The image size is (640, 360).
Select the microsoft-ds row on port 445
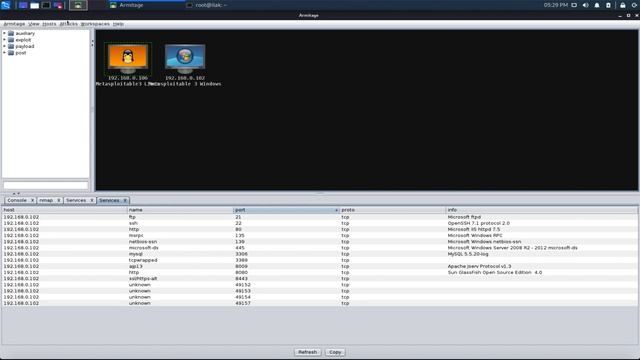[319, 248]
